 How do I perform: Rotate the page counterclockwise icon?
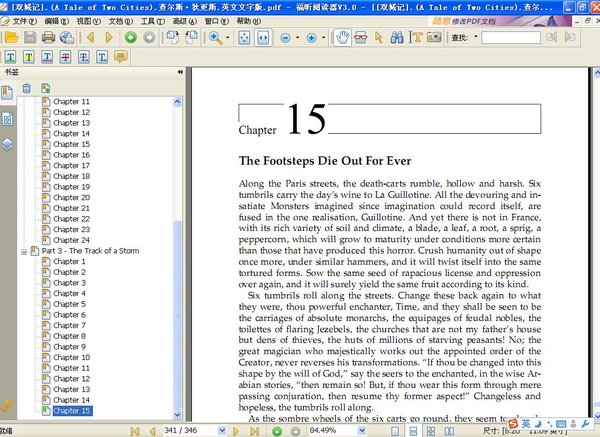click(191, 38)
